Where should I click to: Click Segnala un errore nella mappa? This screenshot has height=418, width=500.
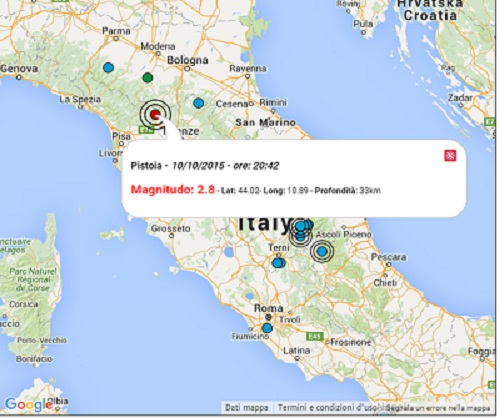tap(439, 408)
